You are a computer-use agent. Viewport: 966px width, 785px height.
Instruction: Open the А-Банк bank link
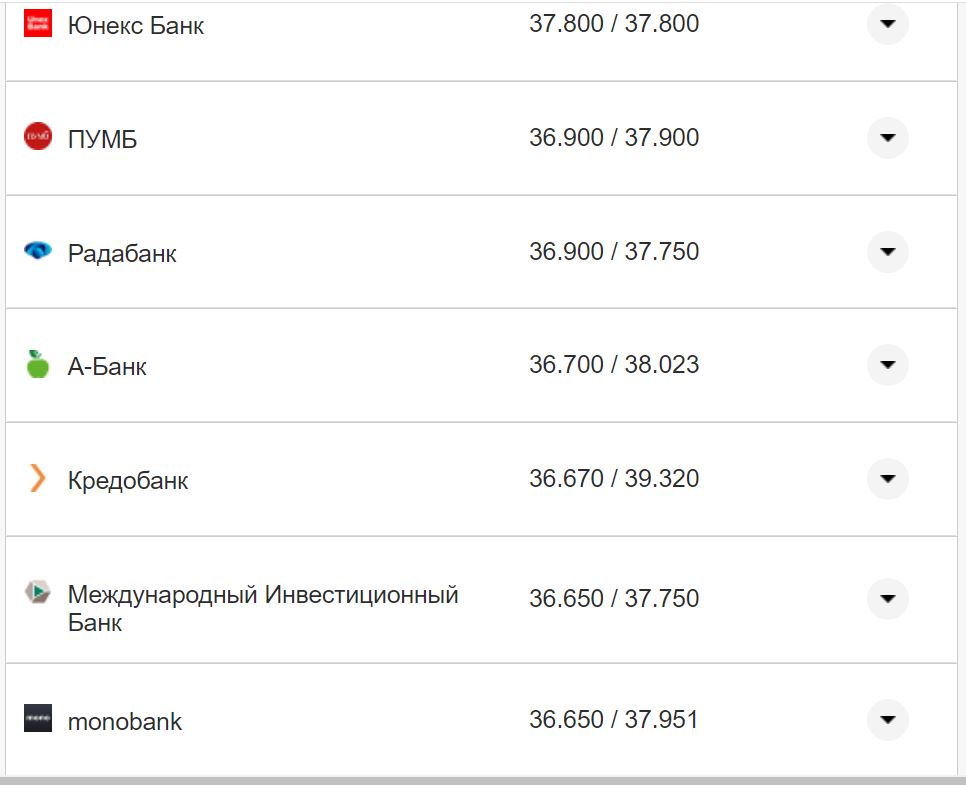click(x=106, y=365)
